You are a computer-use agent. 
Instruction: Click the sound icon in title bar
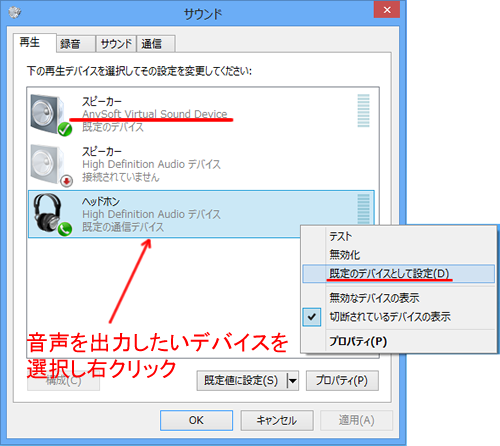pyautogui.click(x=14, y=13)
